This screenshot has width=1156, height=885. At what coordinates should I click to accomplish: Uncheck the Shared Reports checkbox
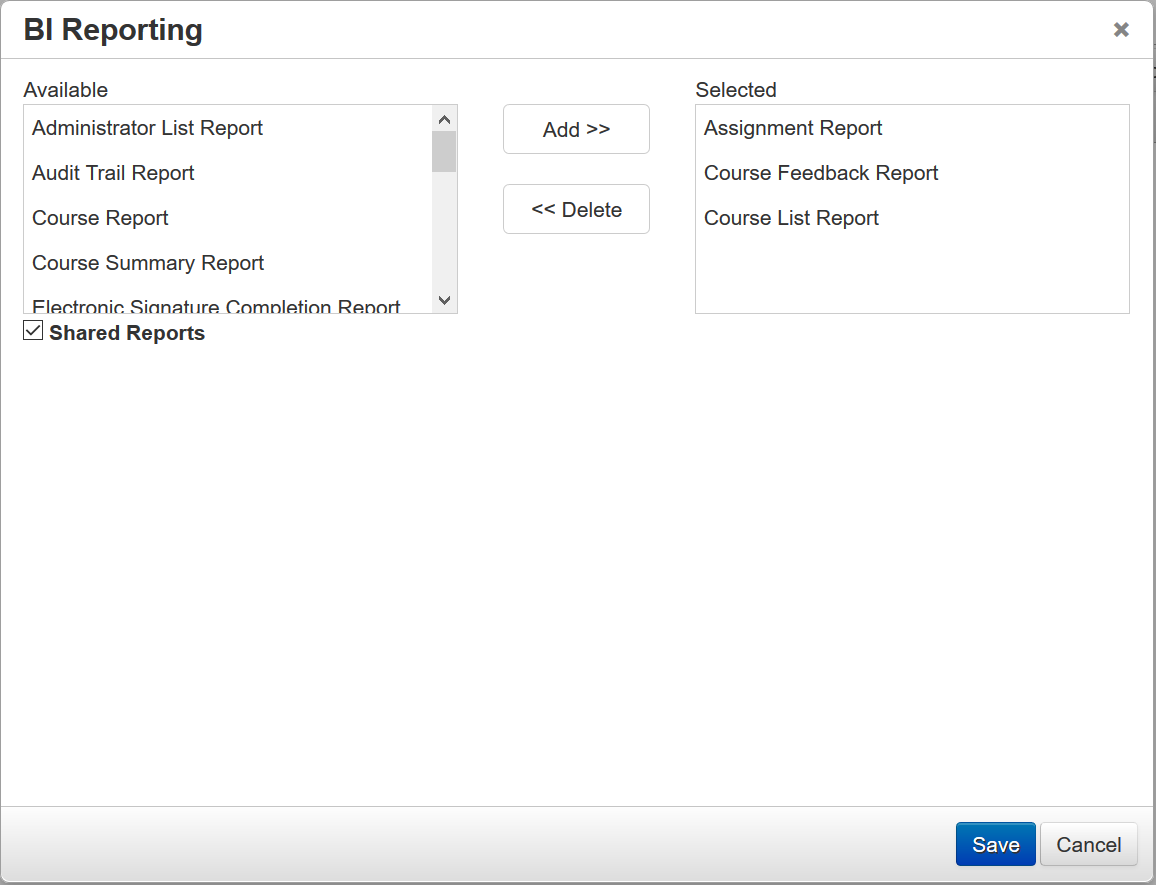pyautogui.click(x=33, y=331)
